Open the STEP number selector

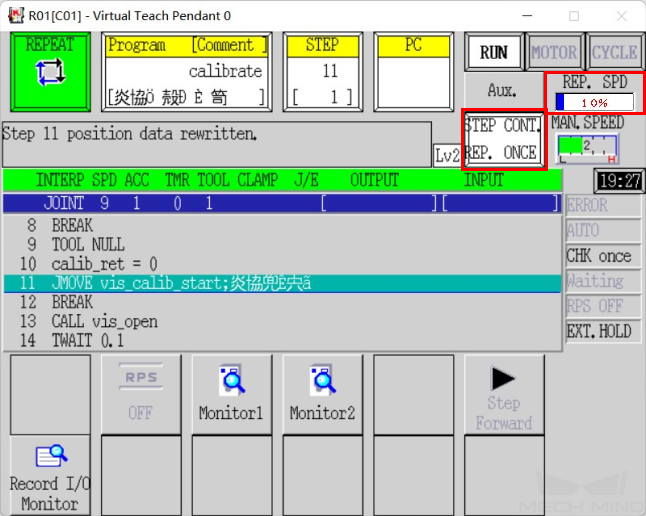point(323,72)
